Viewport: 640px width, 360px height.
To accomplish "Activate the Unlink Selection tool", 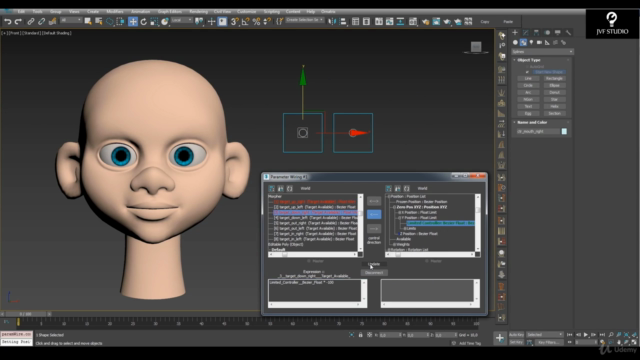I will [x=41, y=21].
